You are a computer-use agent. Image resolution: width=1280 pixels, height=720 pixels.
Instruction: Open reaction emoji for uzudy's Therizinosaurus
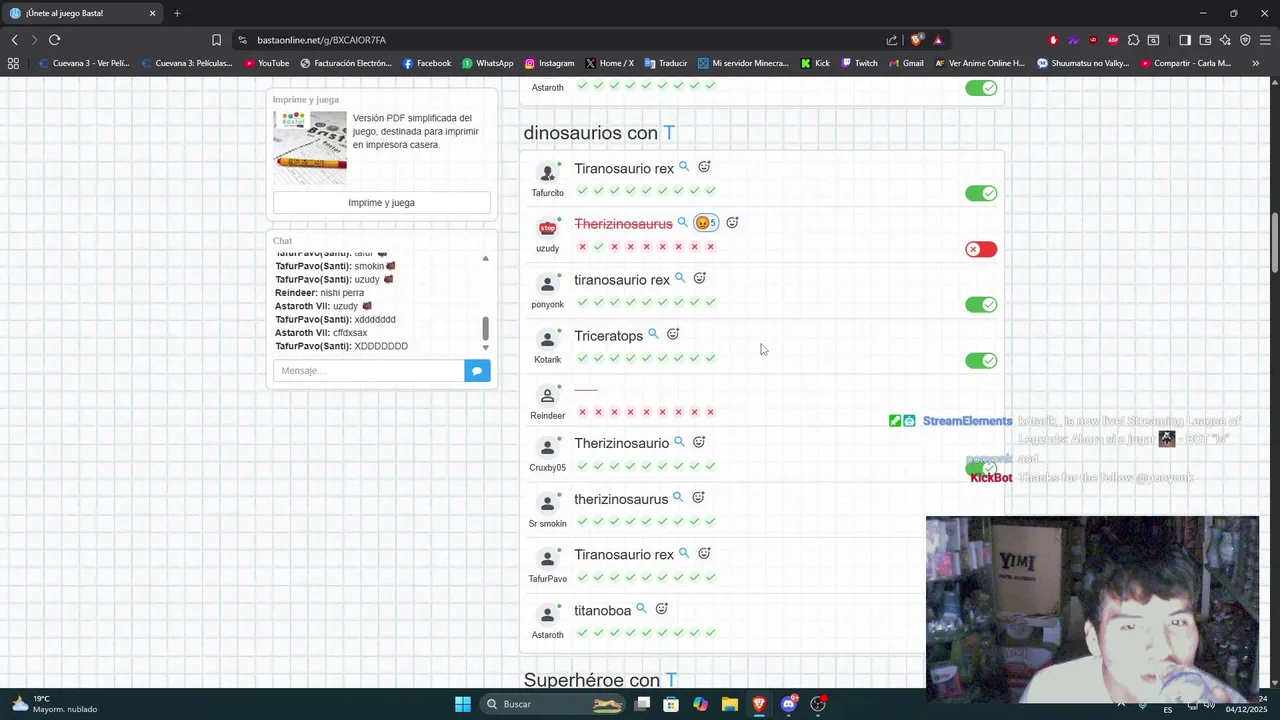pyautogui.click(x=732, y=223)
